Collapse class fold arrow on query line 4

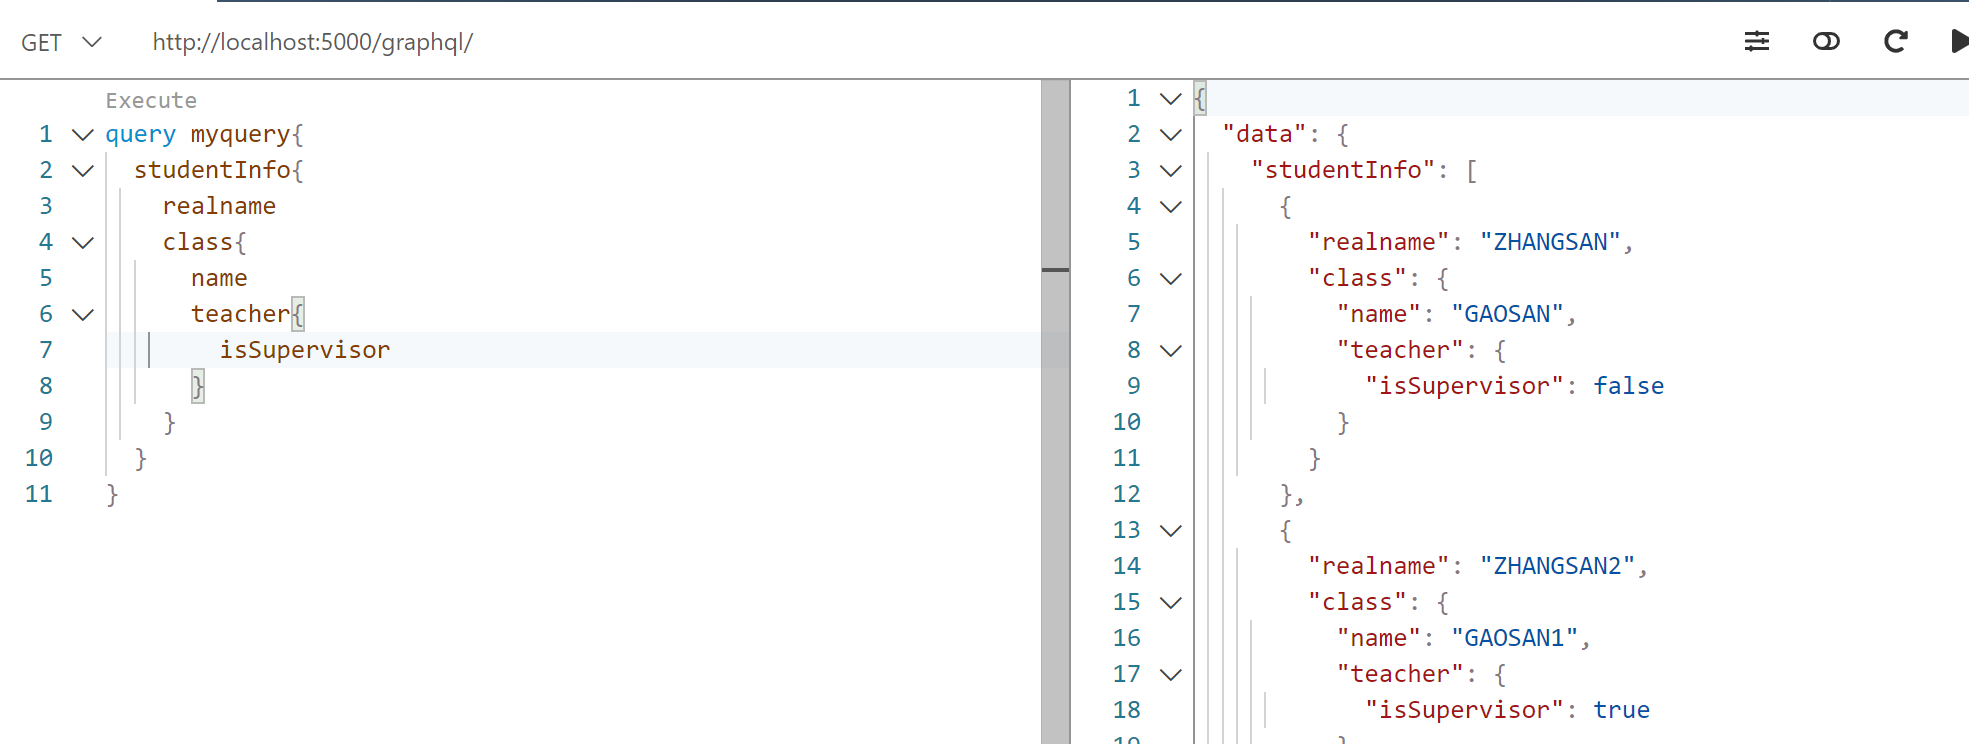point(83,242)
